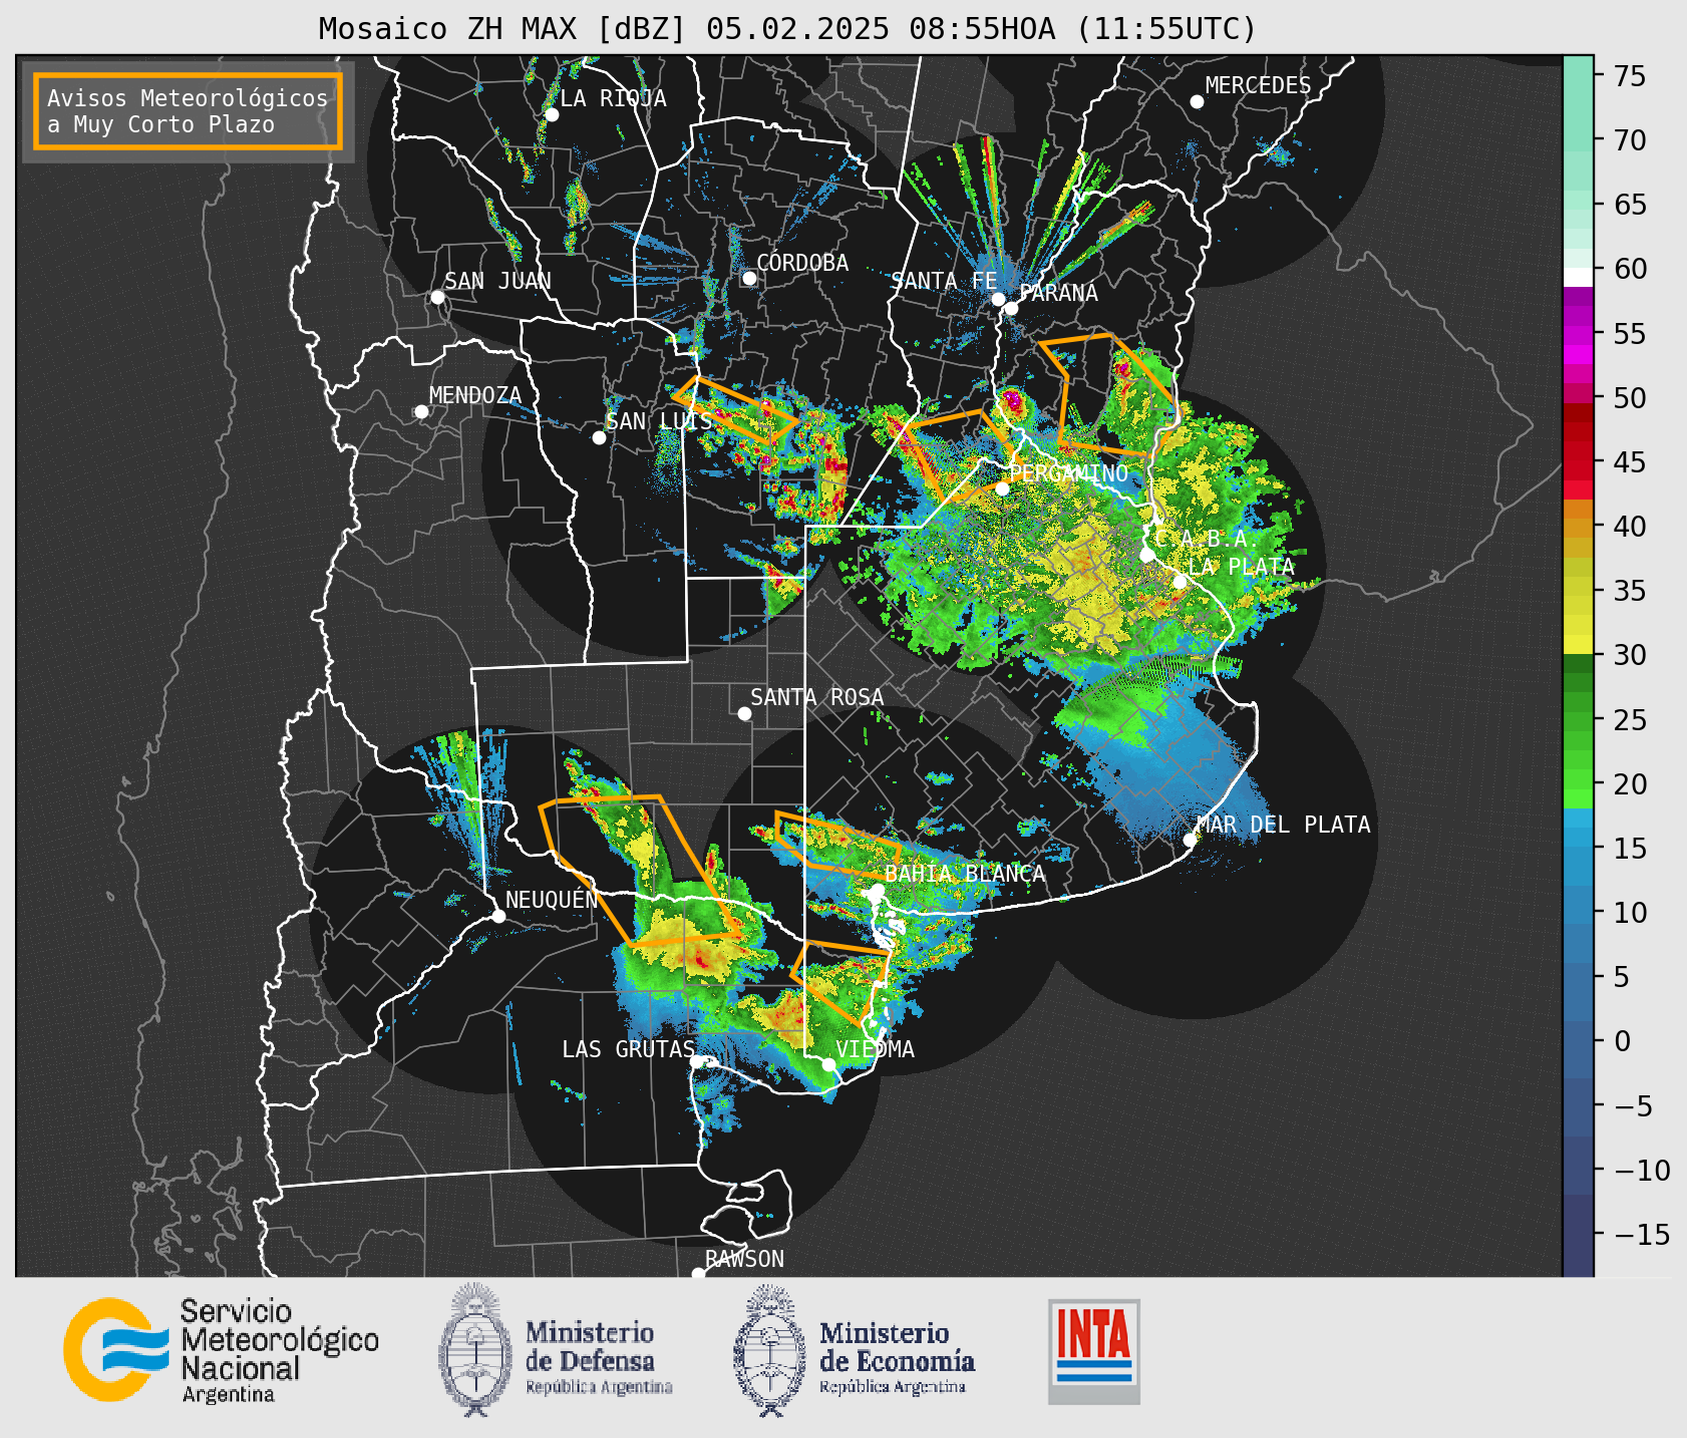Click the SANTA FE city marker dot
Viewport: 1687px width, 1438px height.
point(998,299)
